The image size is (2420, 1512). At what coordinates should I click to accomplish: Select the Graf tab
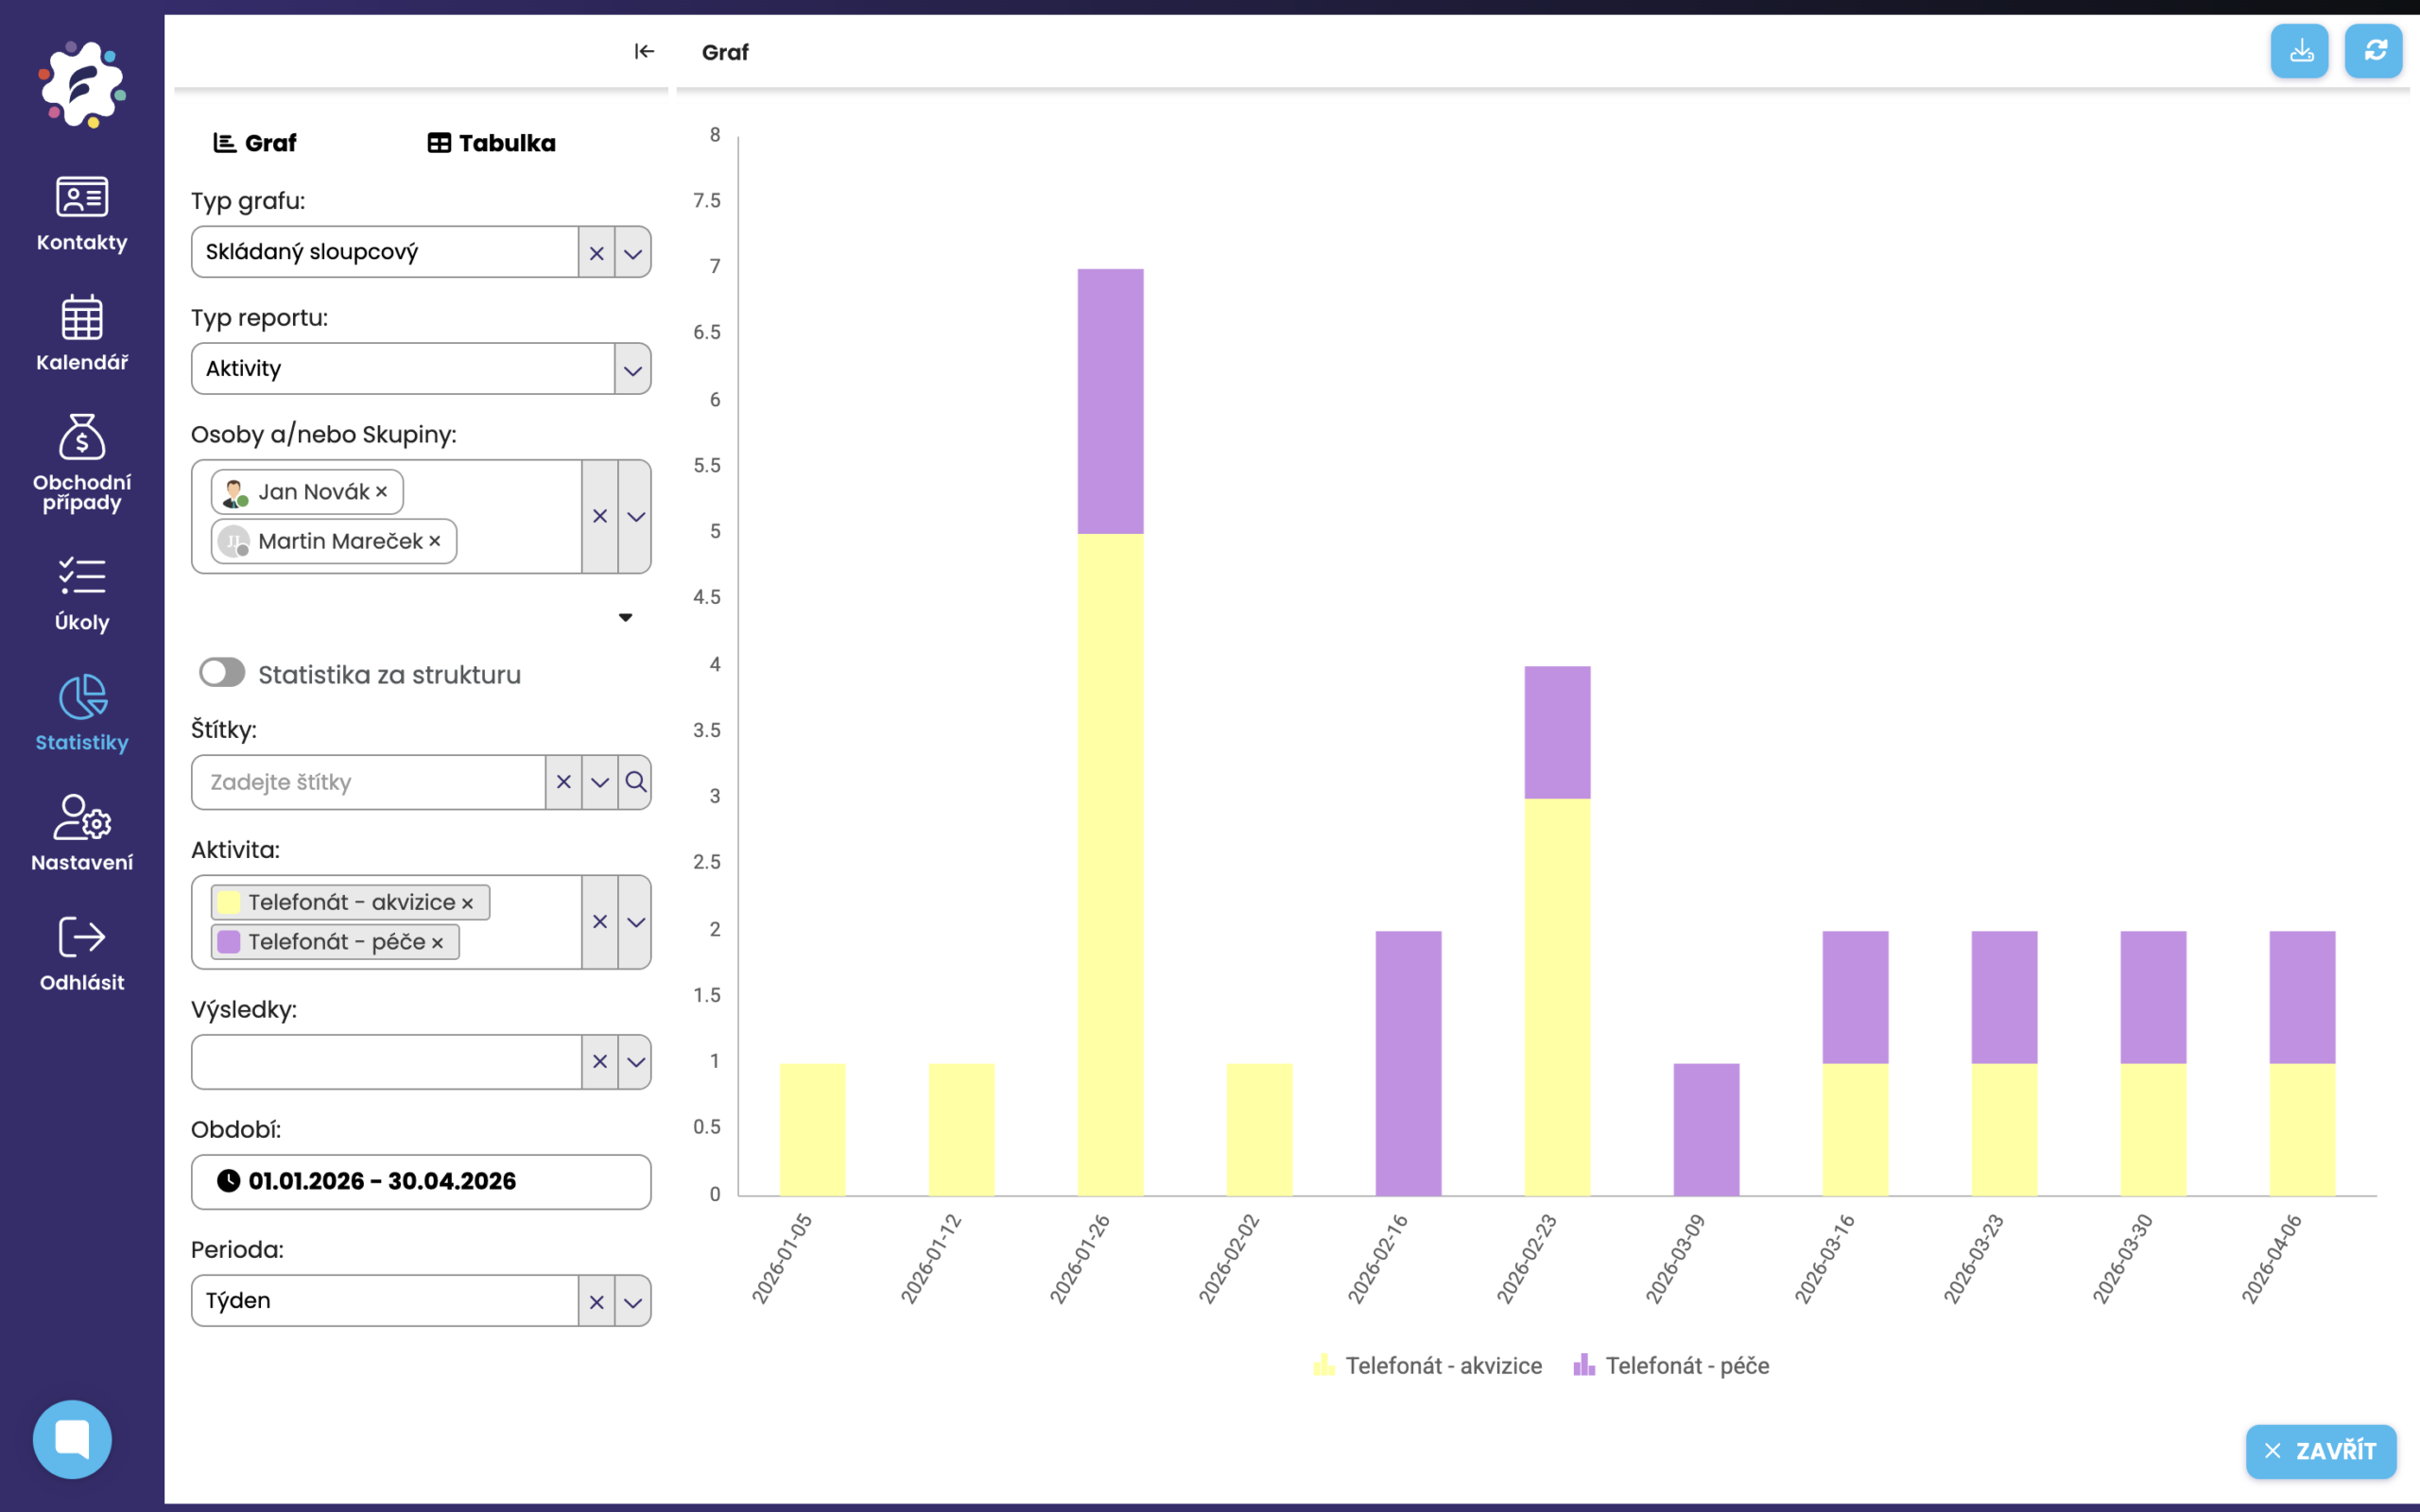coord(256,142)
